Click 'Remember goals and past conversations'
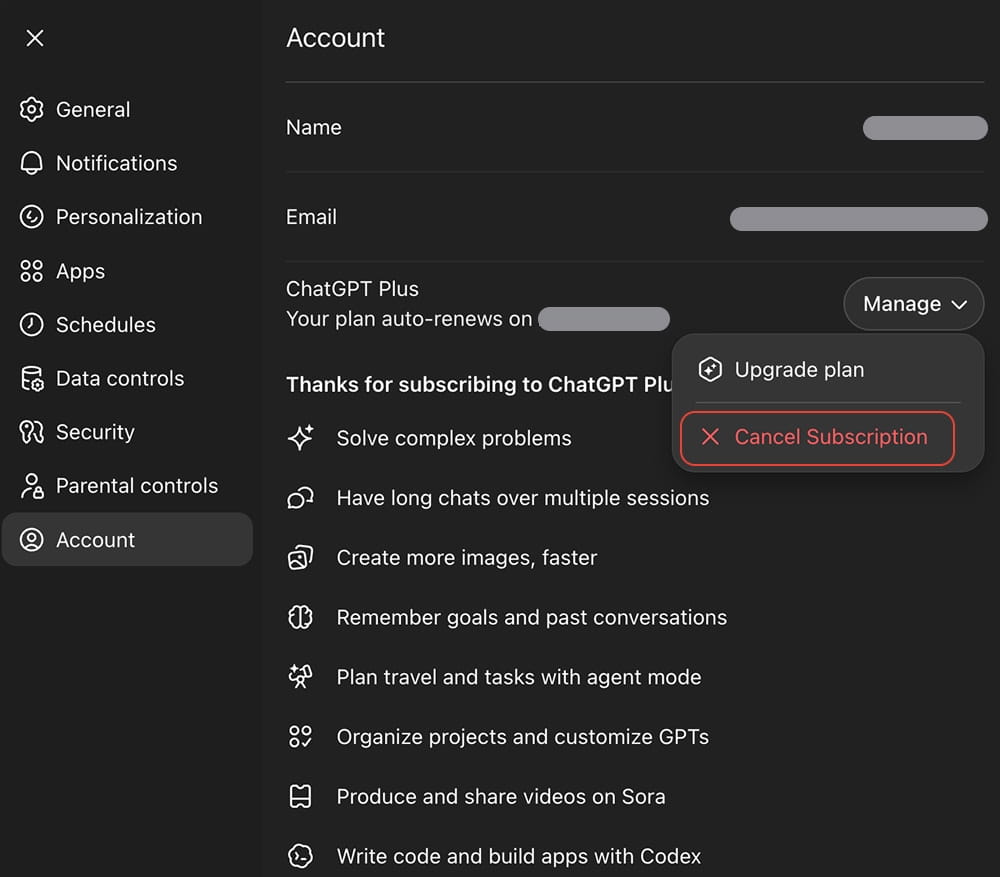The image size is (1000, 877). 531,617
